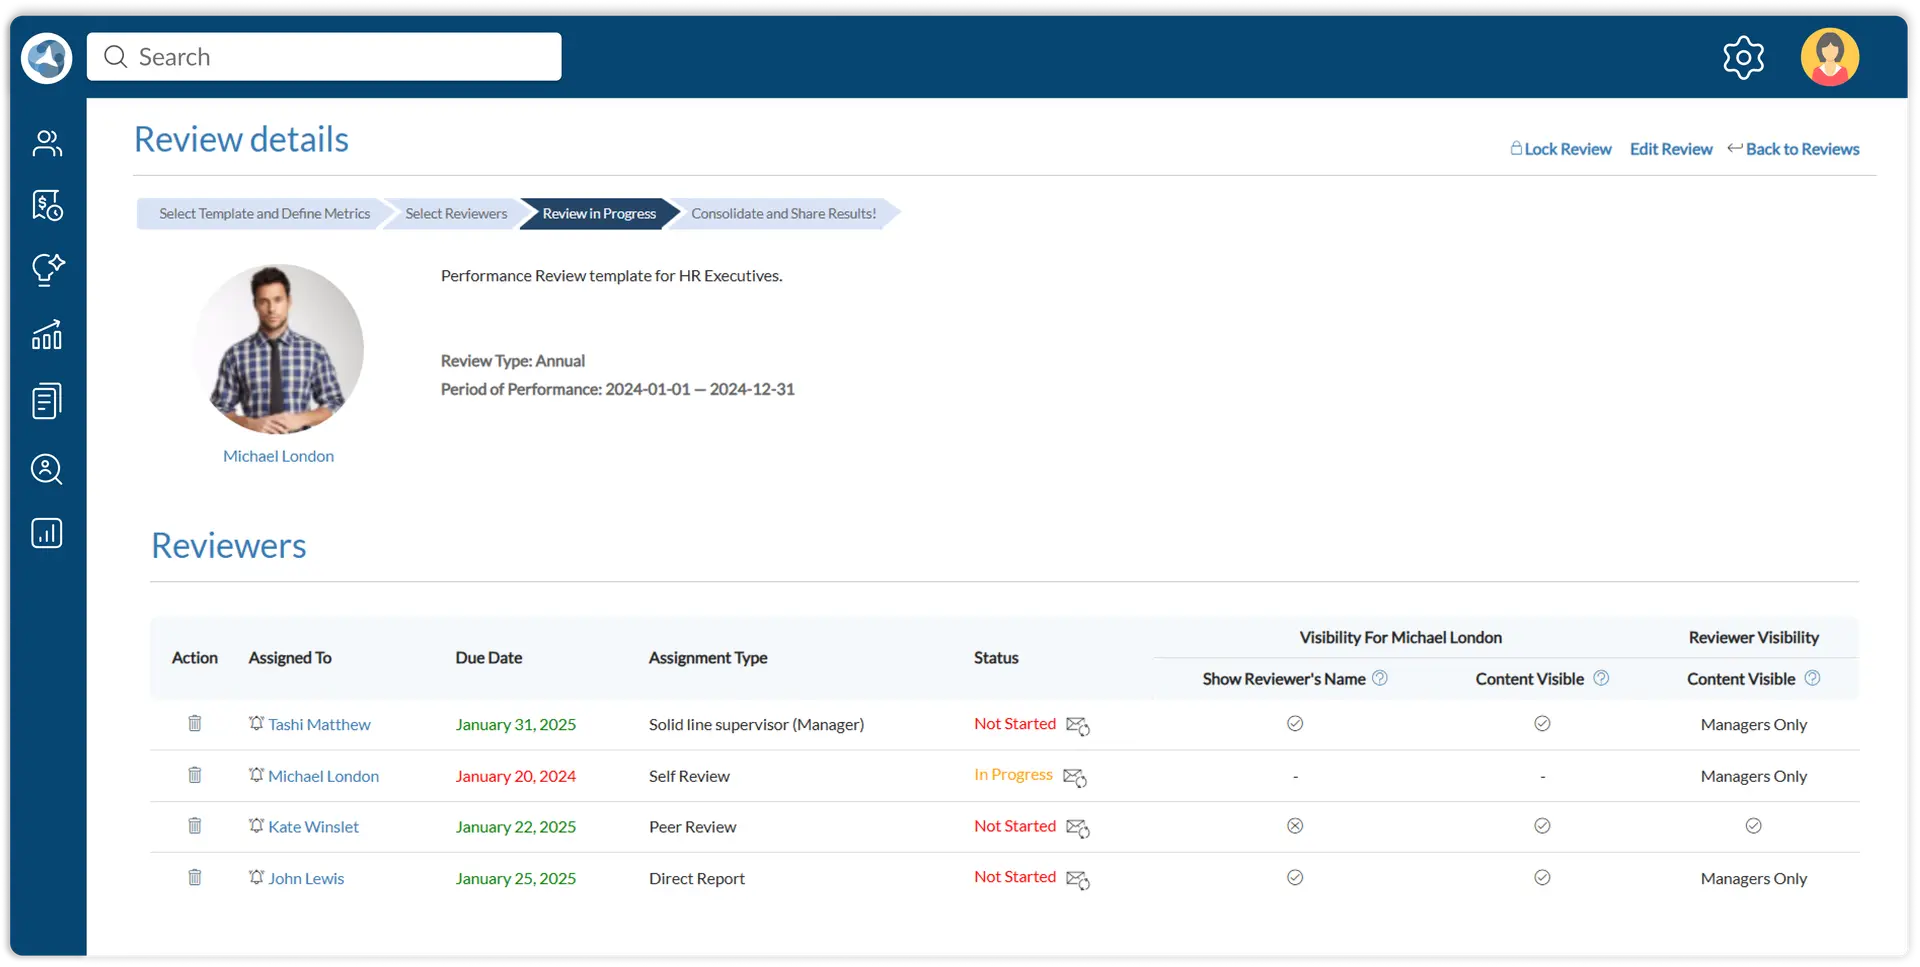Open the settings gear icon
Viewport: 1920px width, 967px height.
(x=1743, y=58)
